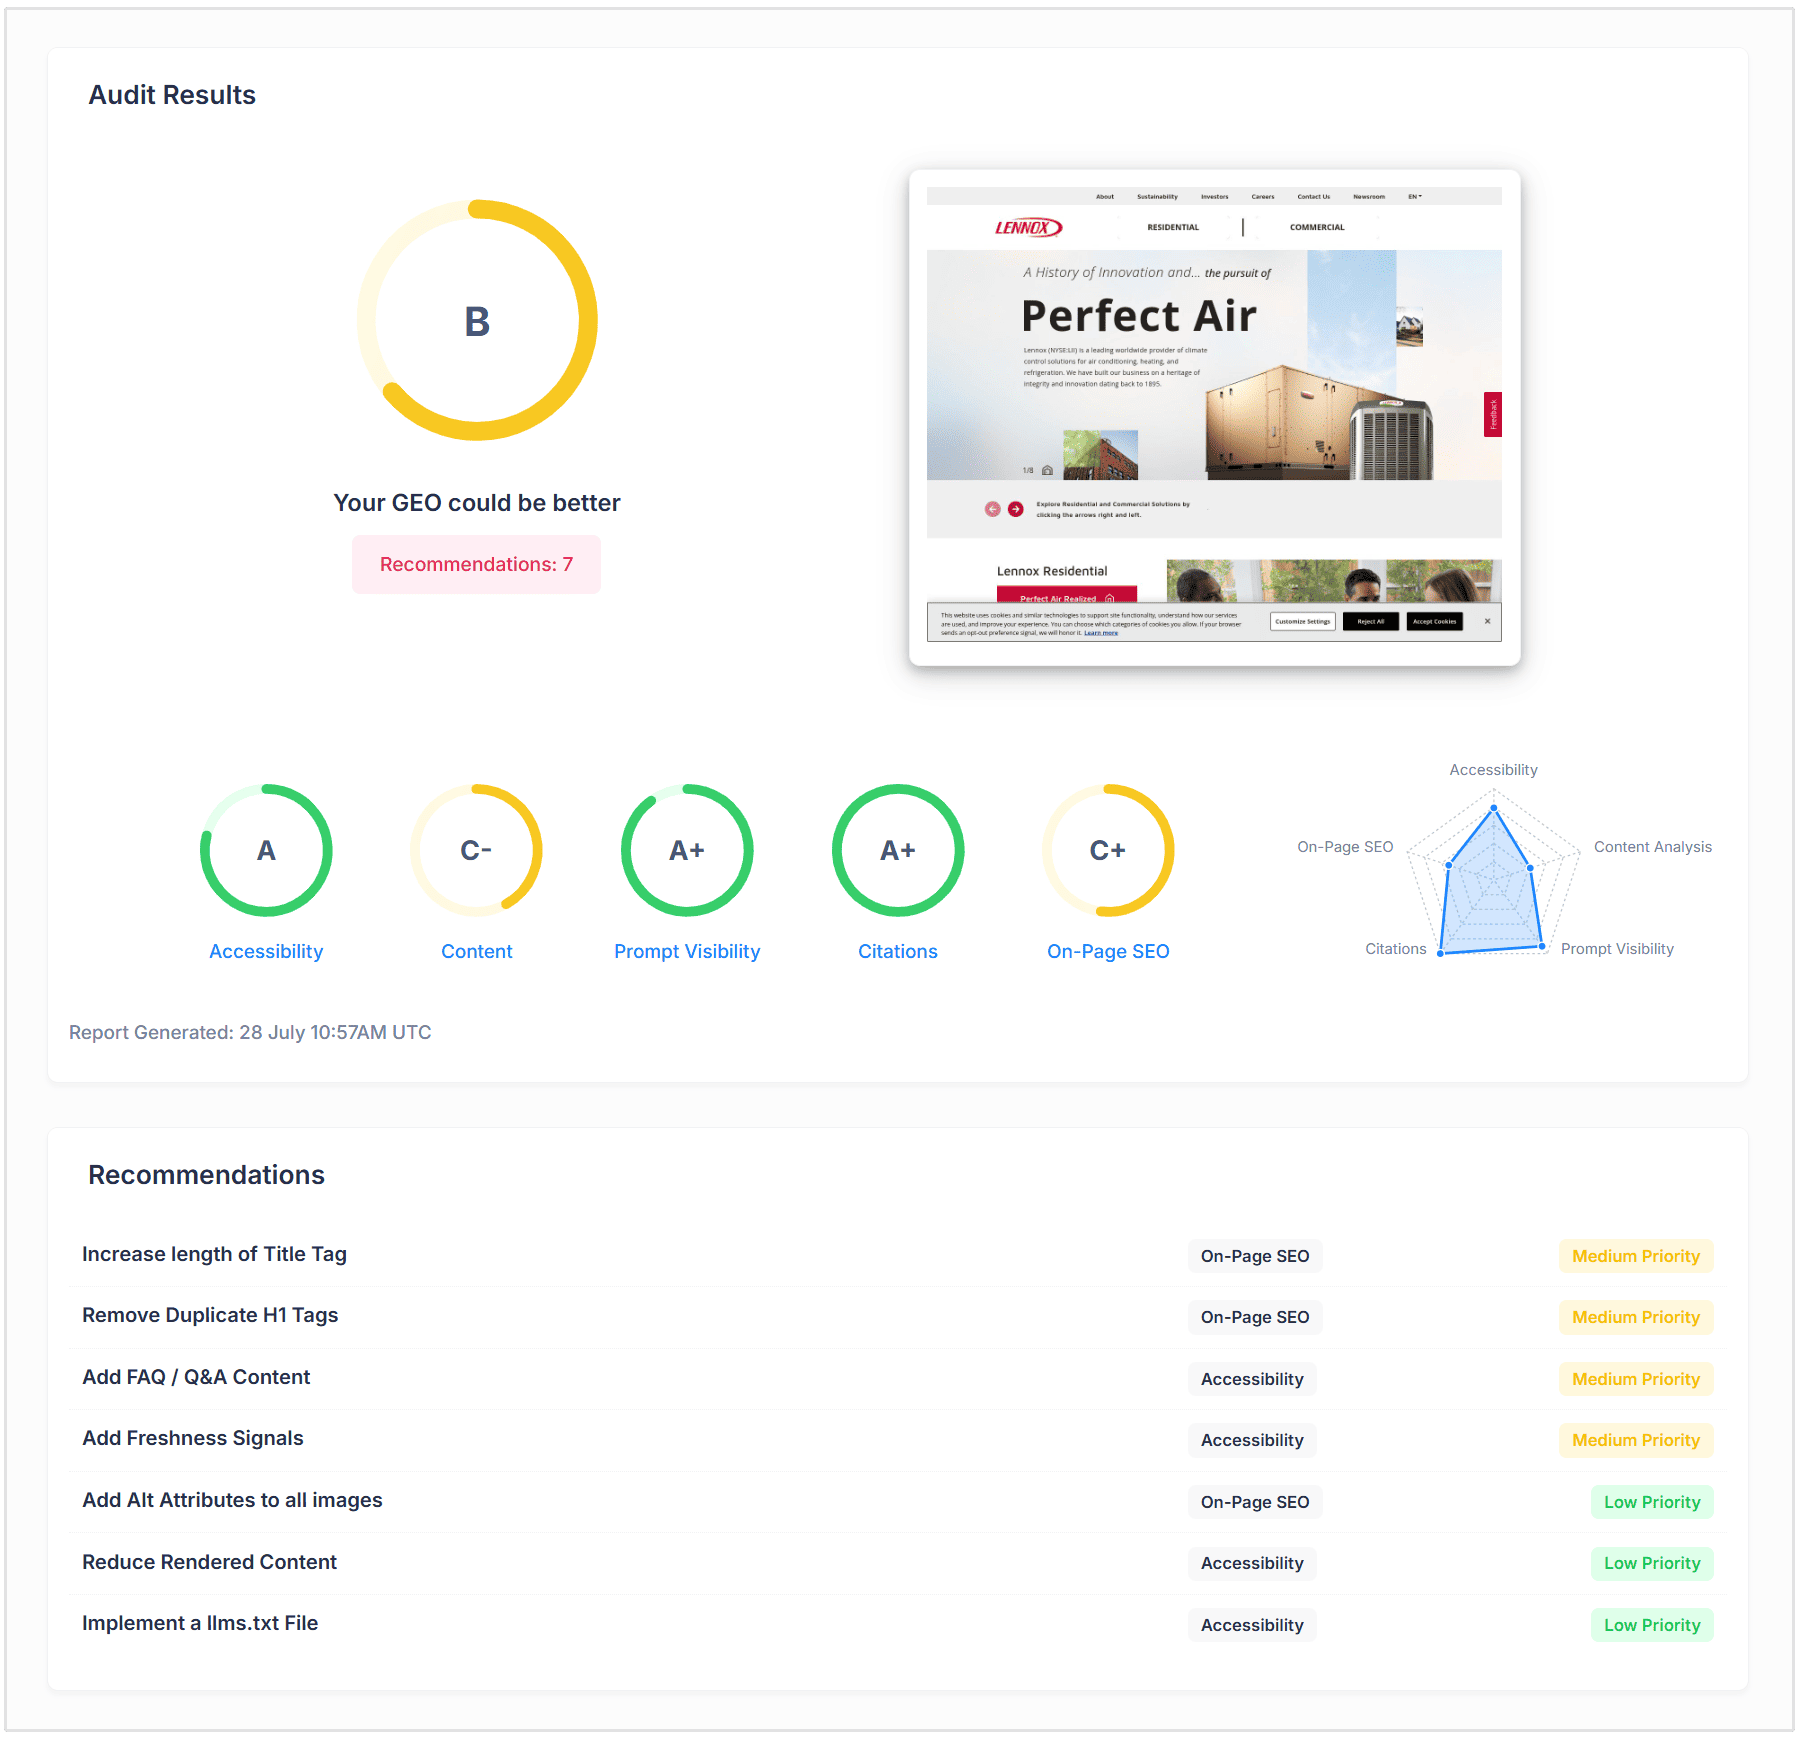Click Accessibility tag on Reduce Rendered Content row
This screenshot has height=1740, width=1800.
point(1252,1563)
